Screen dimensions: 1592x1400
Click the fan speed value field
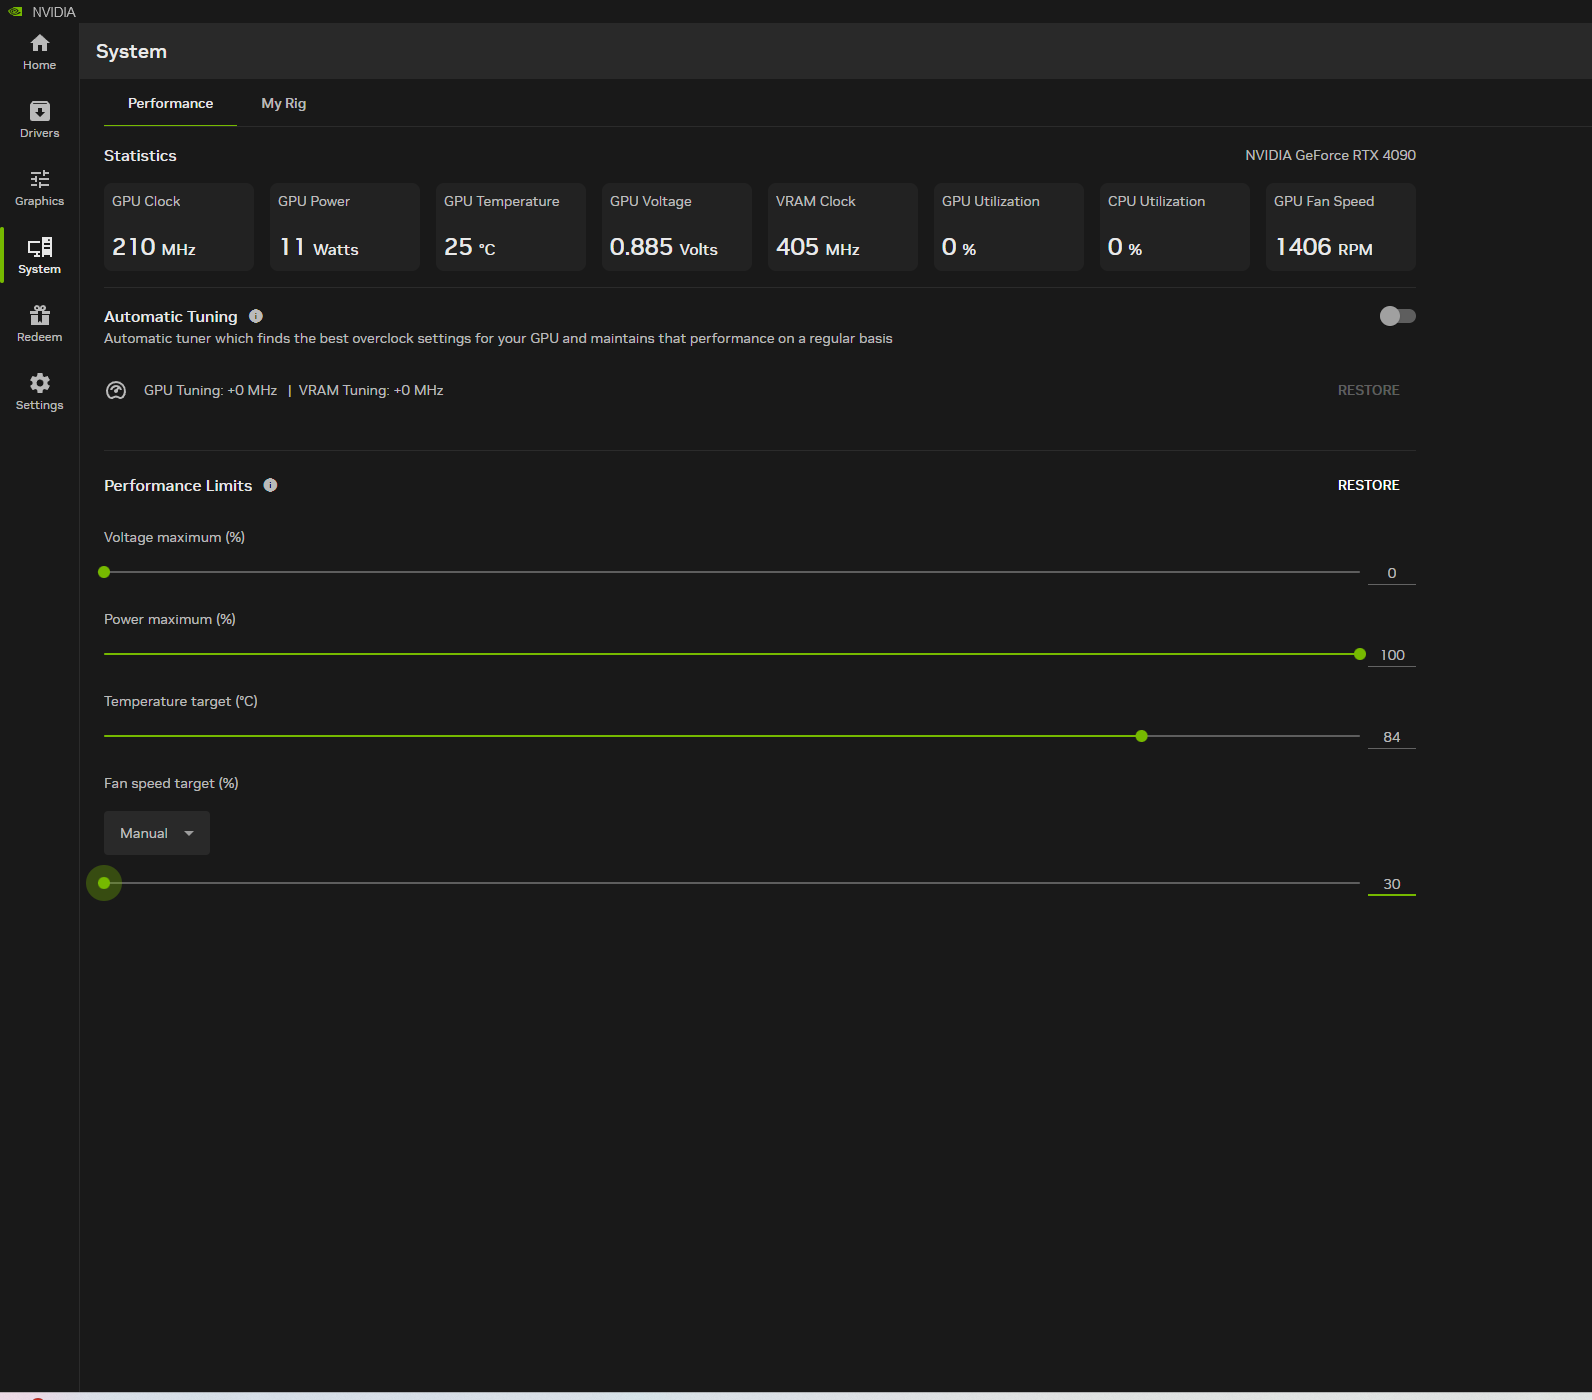[1391, 884]
